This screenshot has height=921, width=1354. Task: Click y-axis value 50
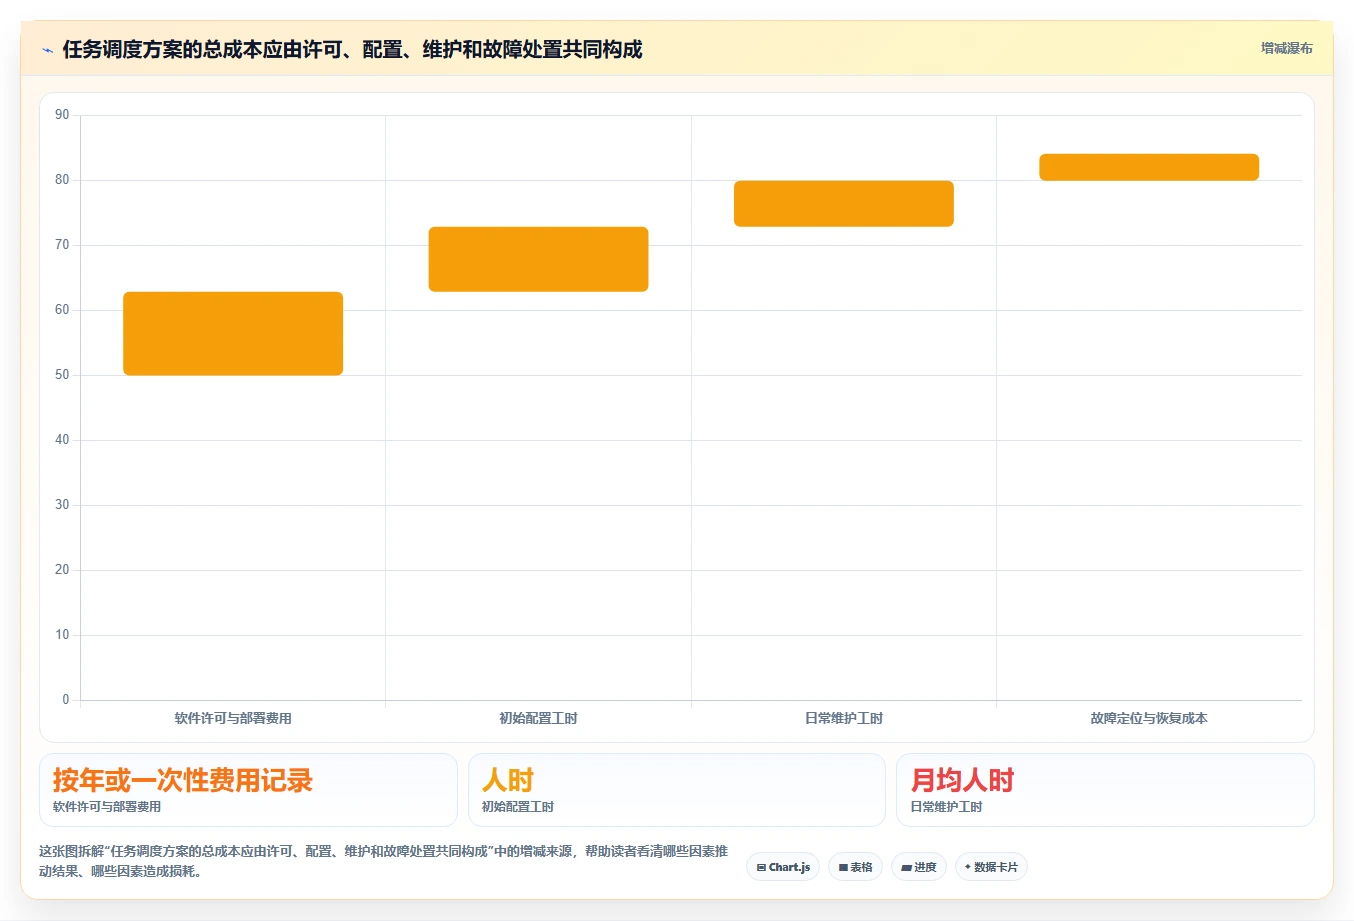point(62,375)
